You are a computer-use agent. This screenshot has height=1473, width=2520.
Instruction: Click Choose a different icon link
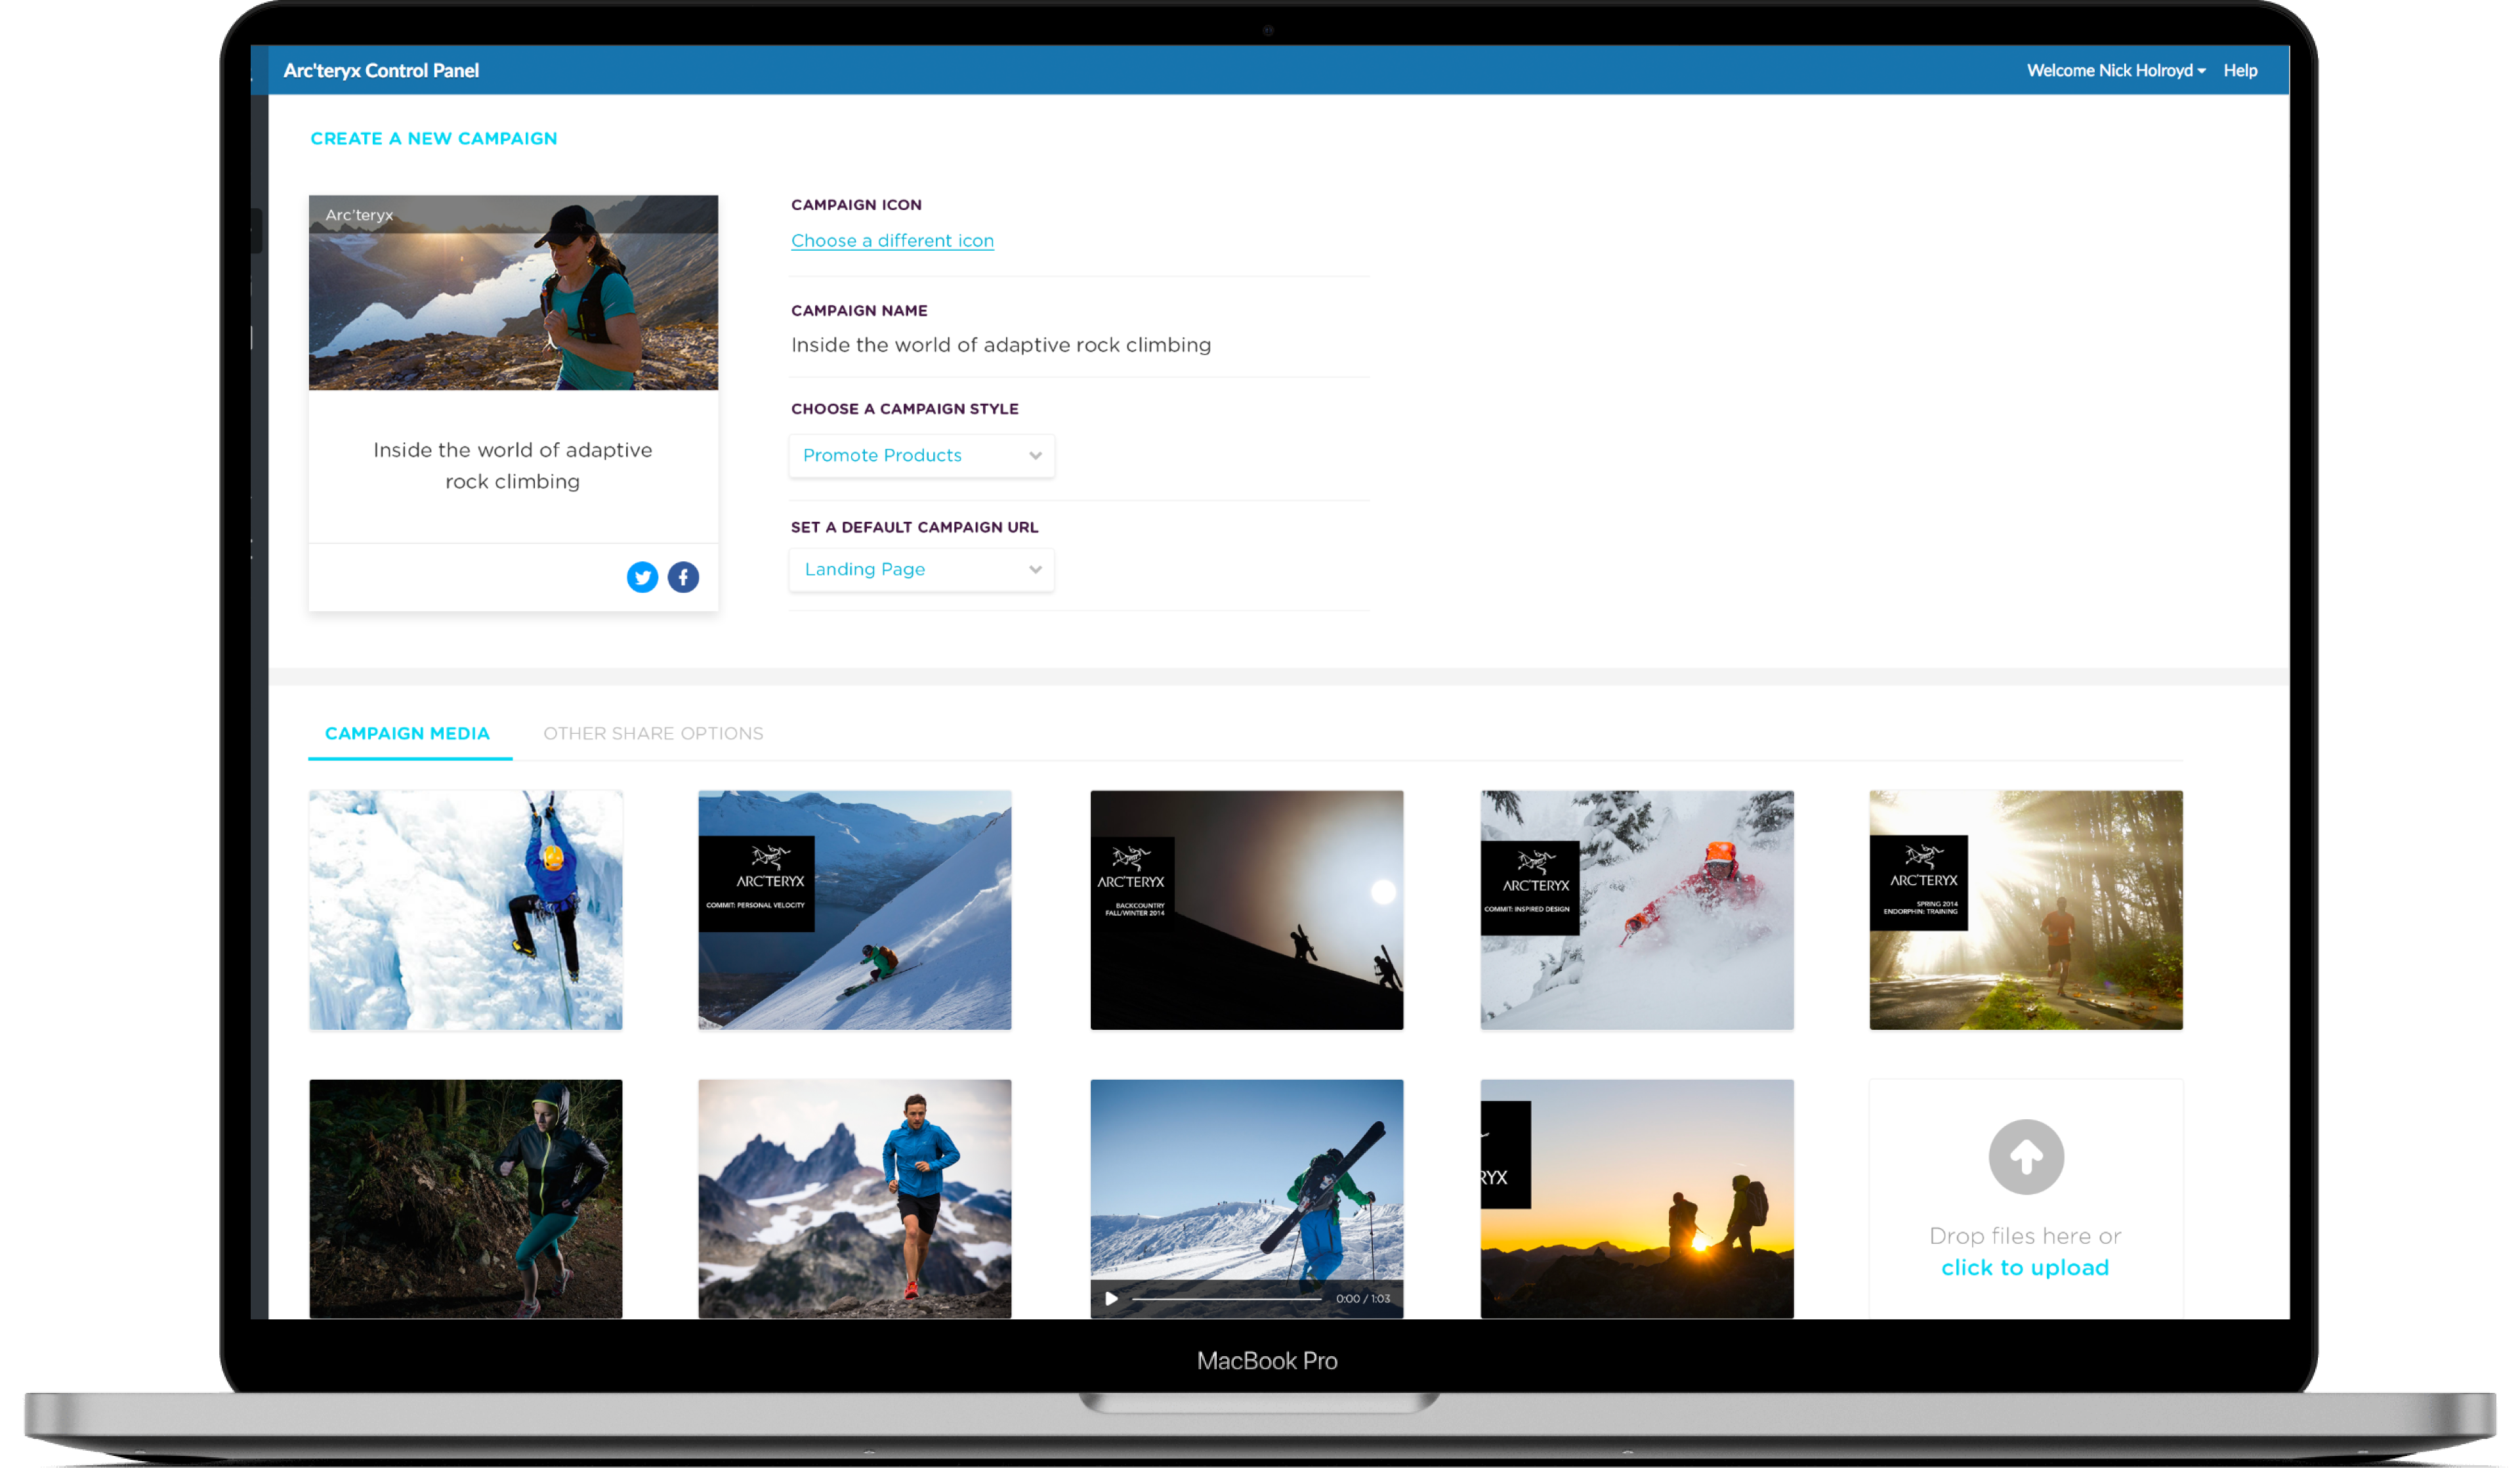coord(892,240)
